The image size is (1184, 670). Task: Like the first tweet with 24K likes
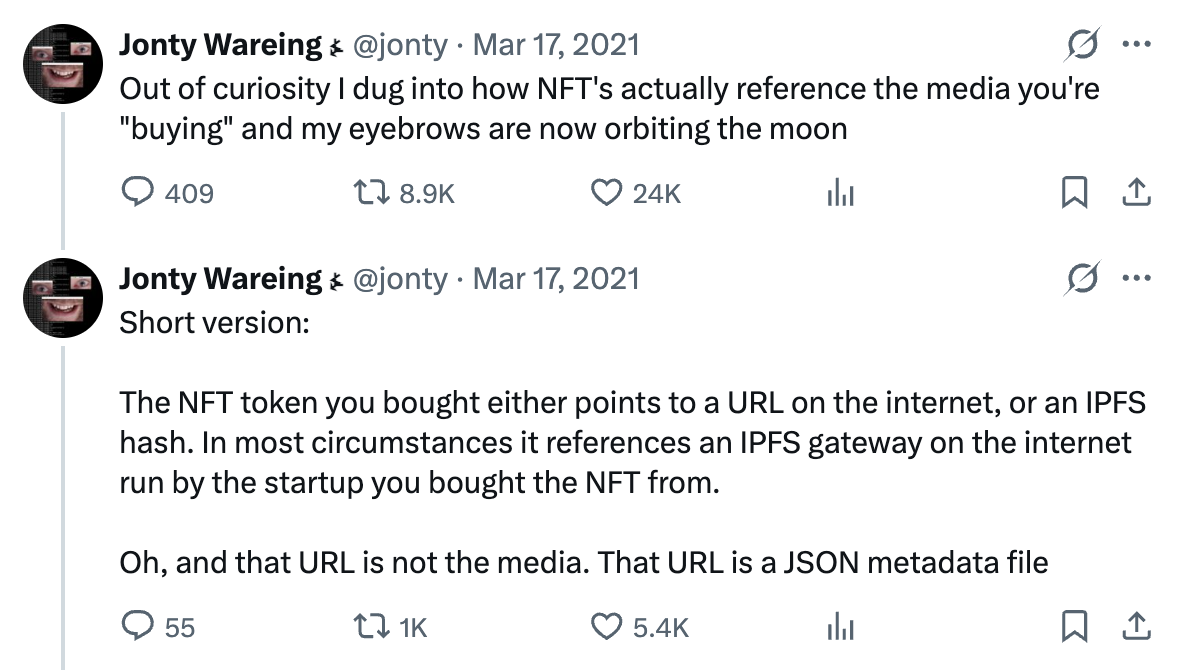606,193
